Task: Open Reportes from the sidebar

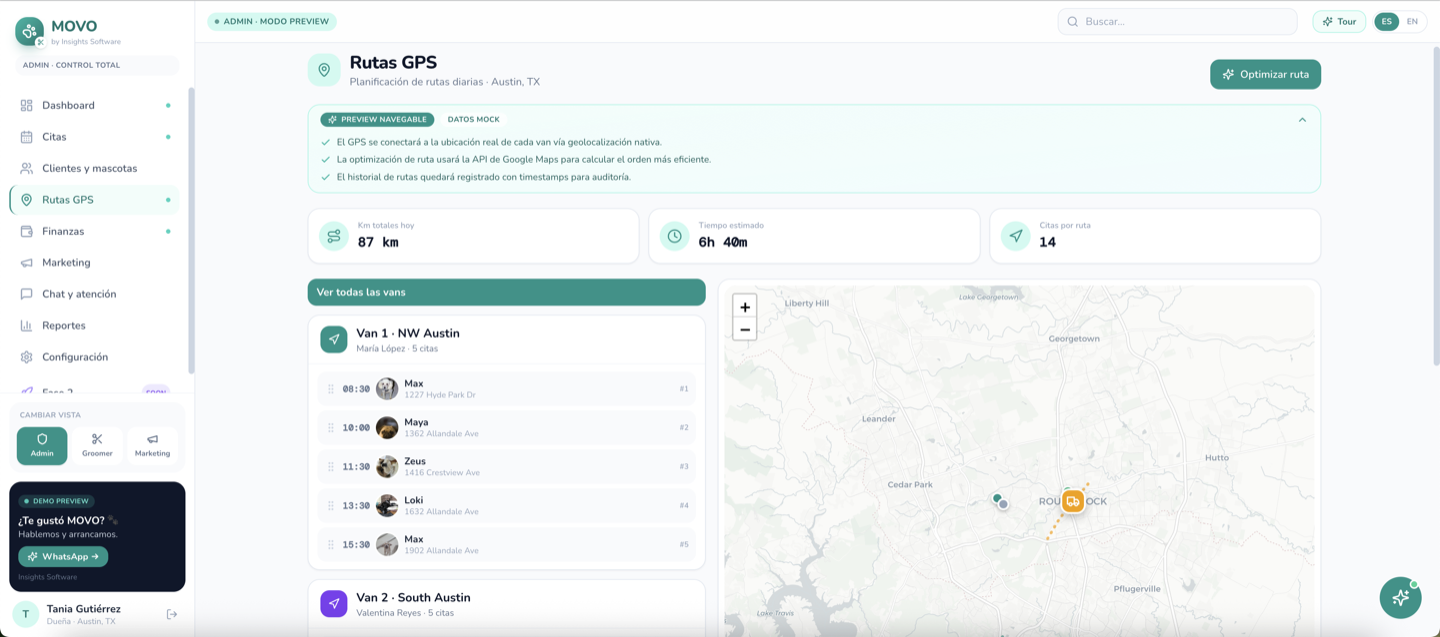Action: [x=94, y=325]
